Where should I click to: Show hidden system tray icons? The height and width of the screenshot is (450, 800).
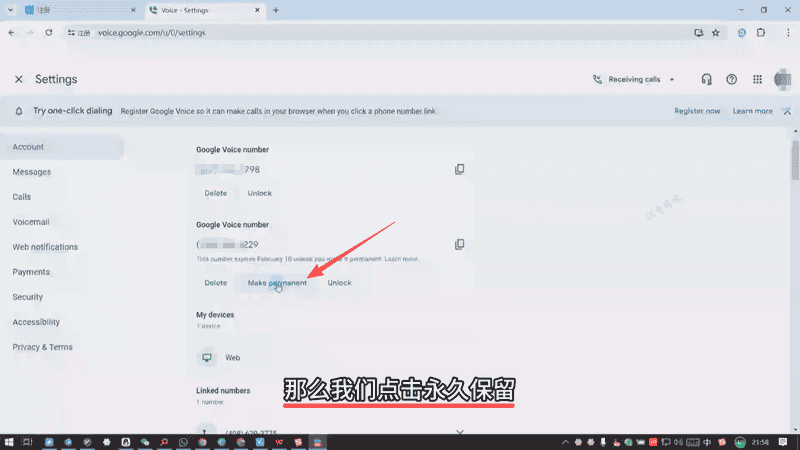[565, 442]
